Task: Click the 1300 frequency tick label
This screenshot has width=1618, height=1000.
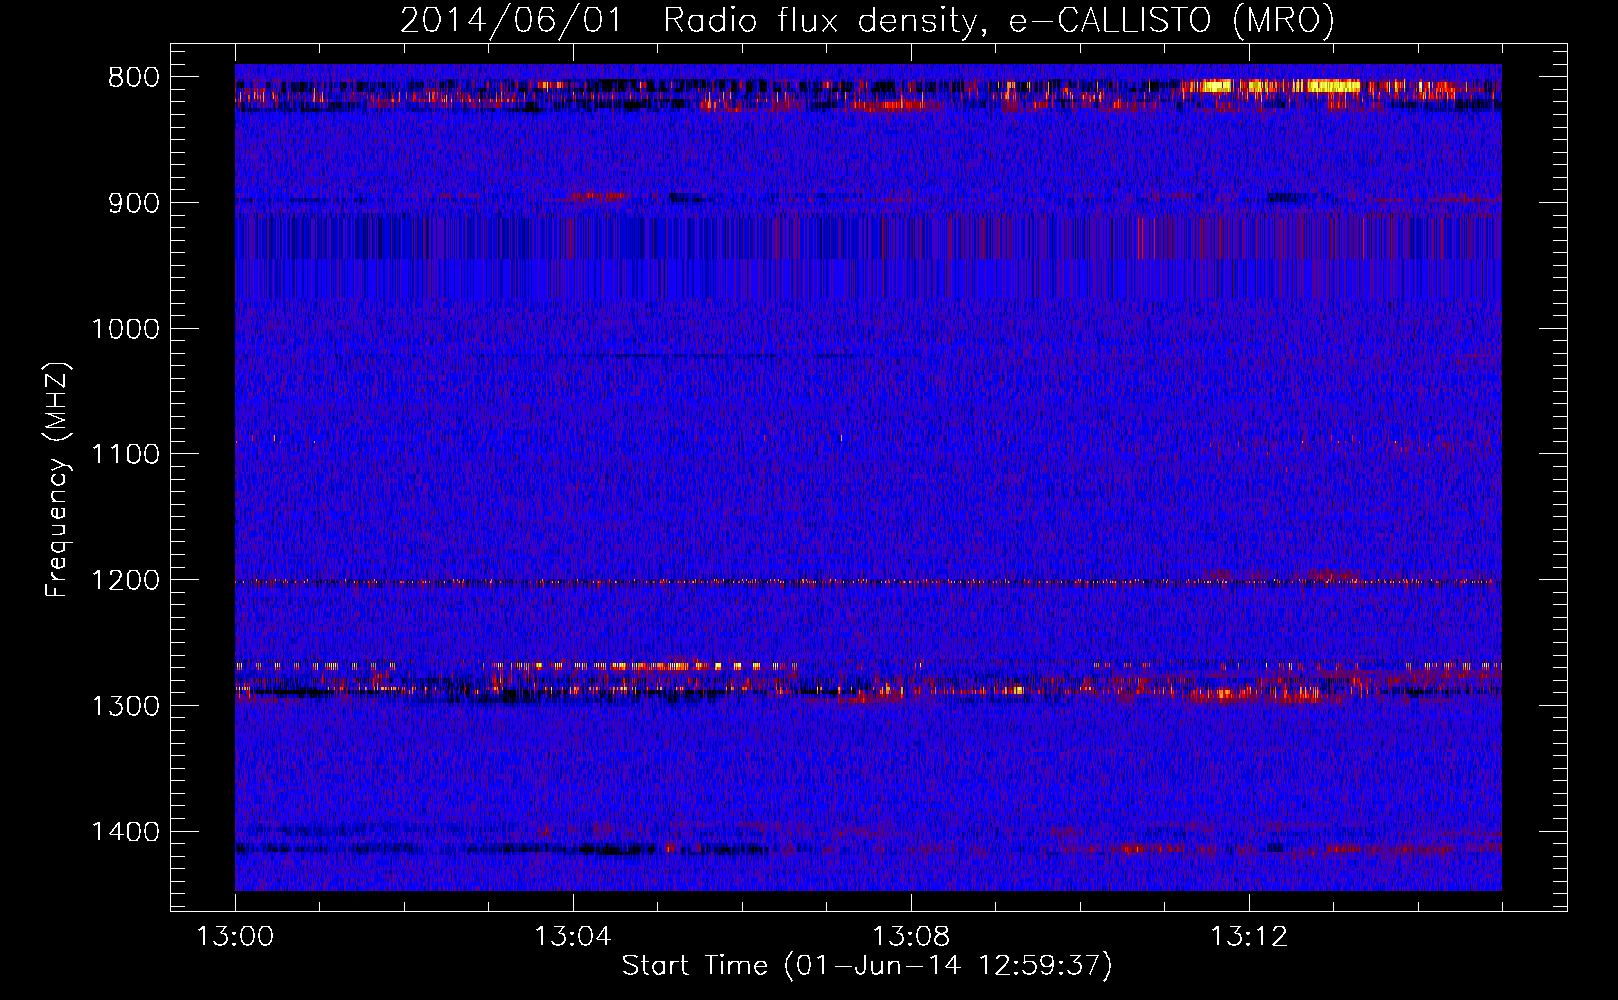Action: 125,706
